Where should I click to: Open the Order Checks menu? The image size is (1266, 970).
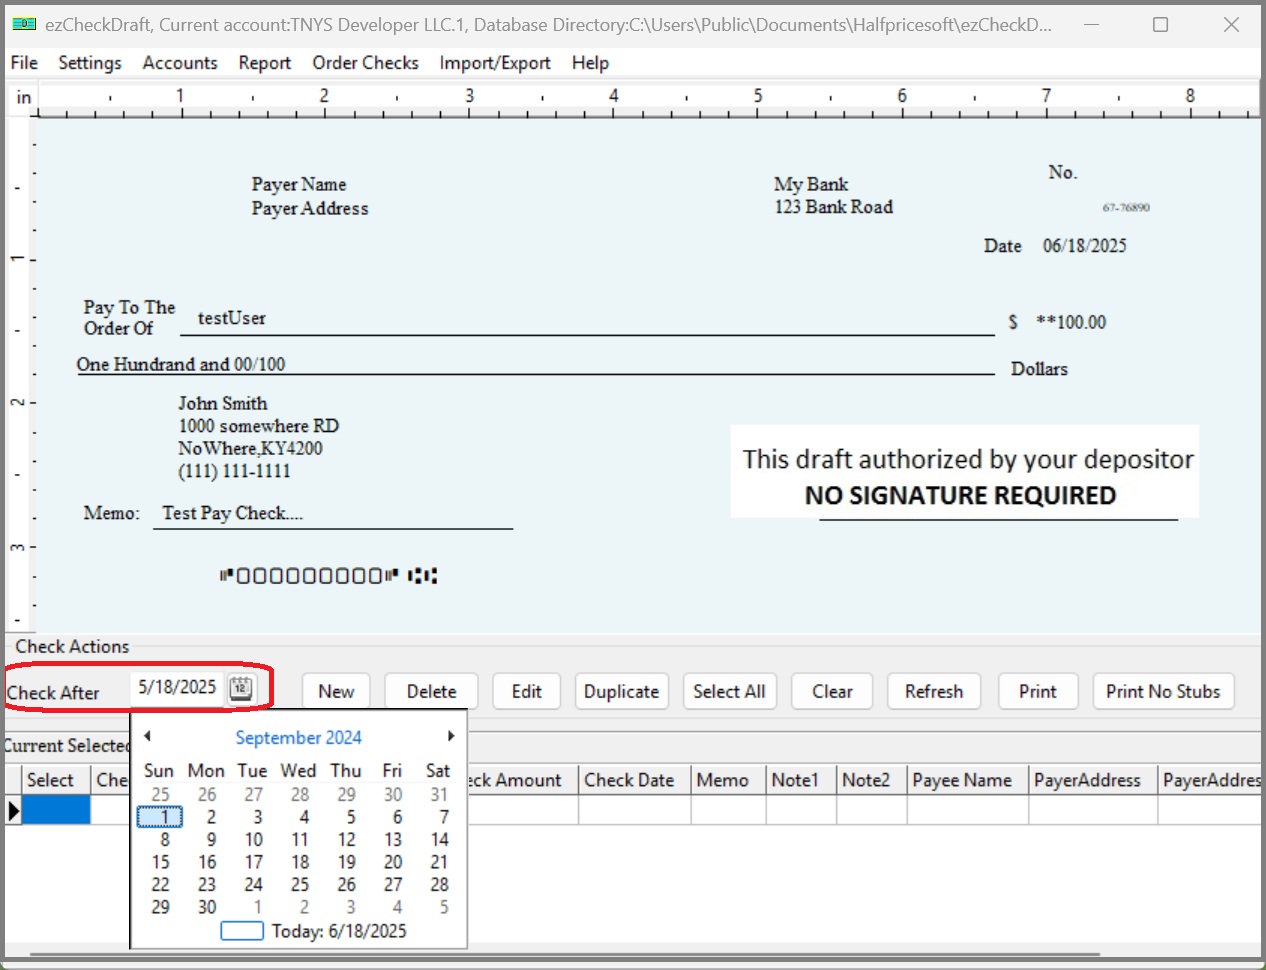pos(366,62)
